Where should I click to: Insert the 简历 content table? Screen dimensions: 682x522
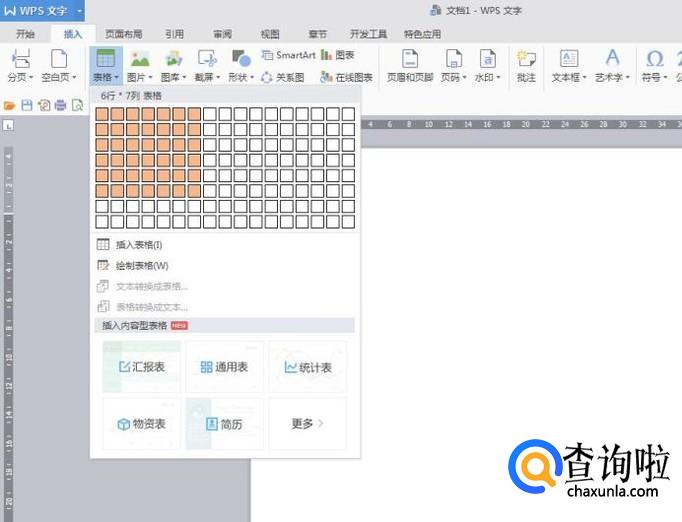[224, 424]
